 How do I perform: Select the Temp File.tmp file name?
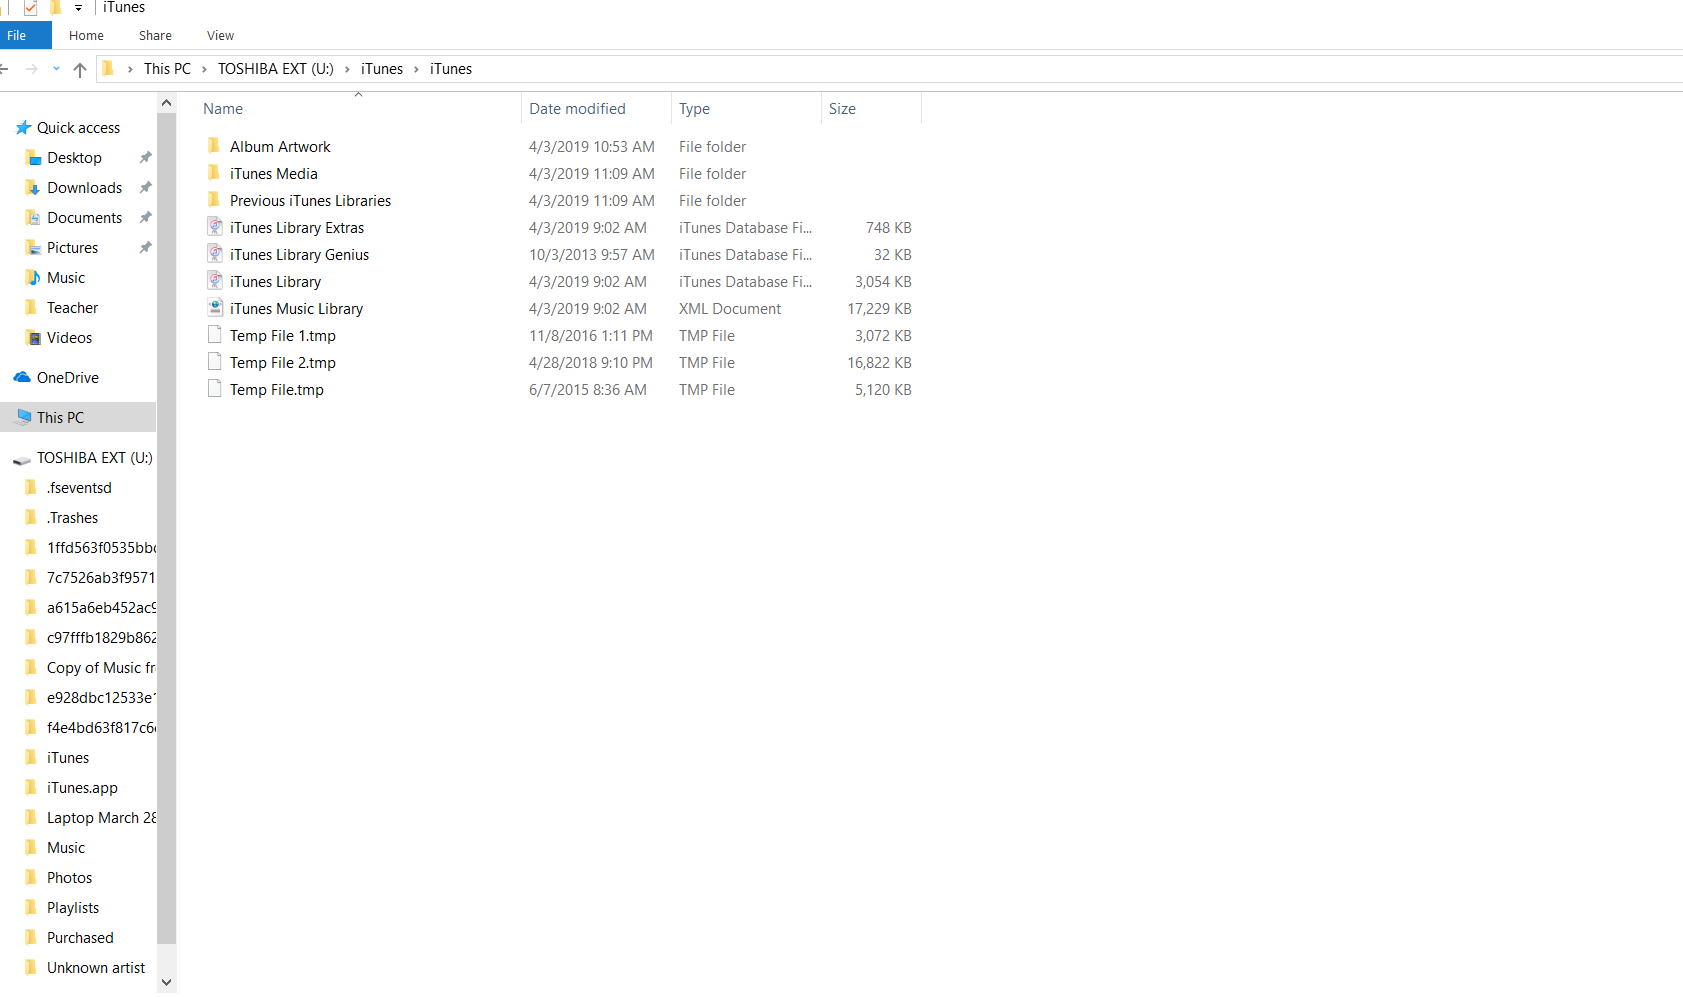point(277,390)
